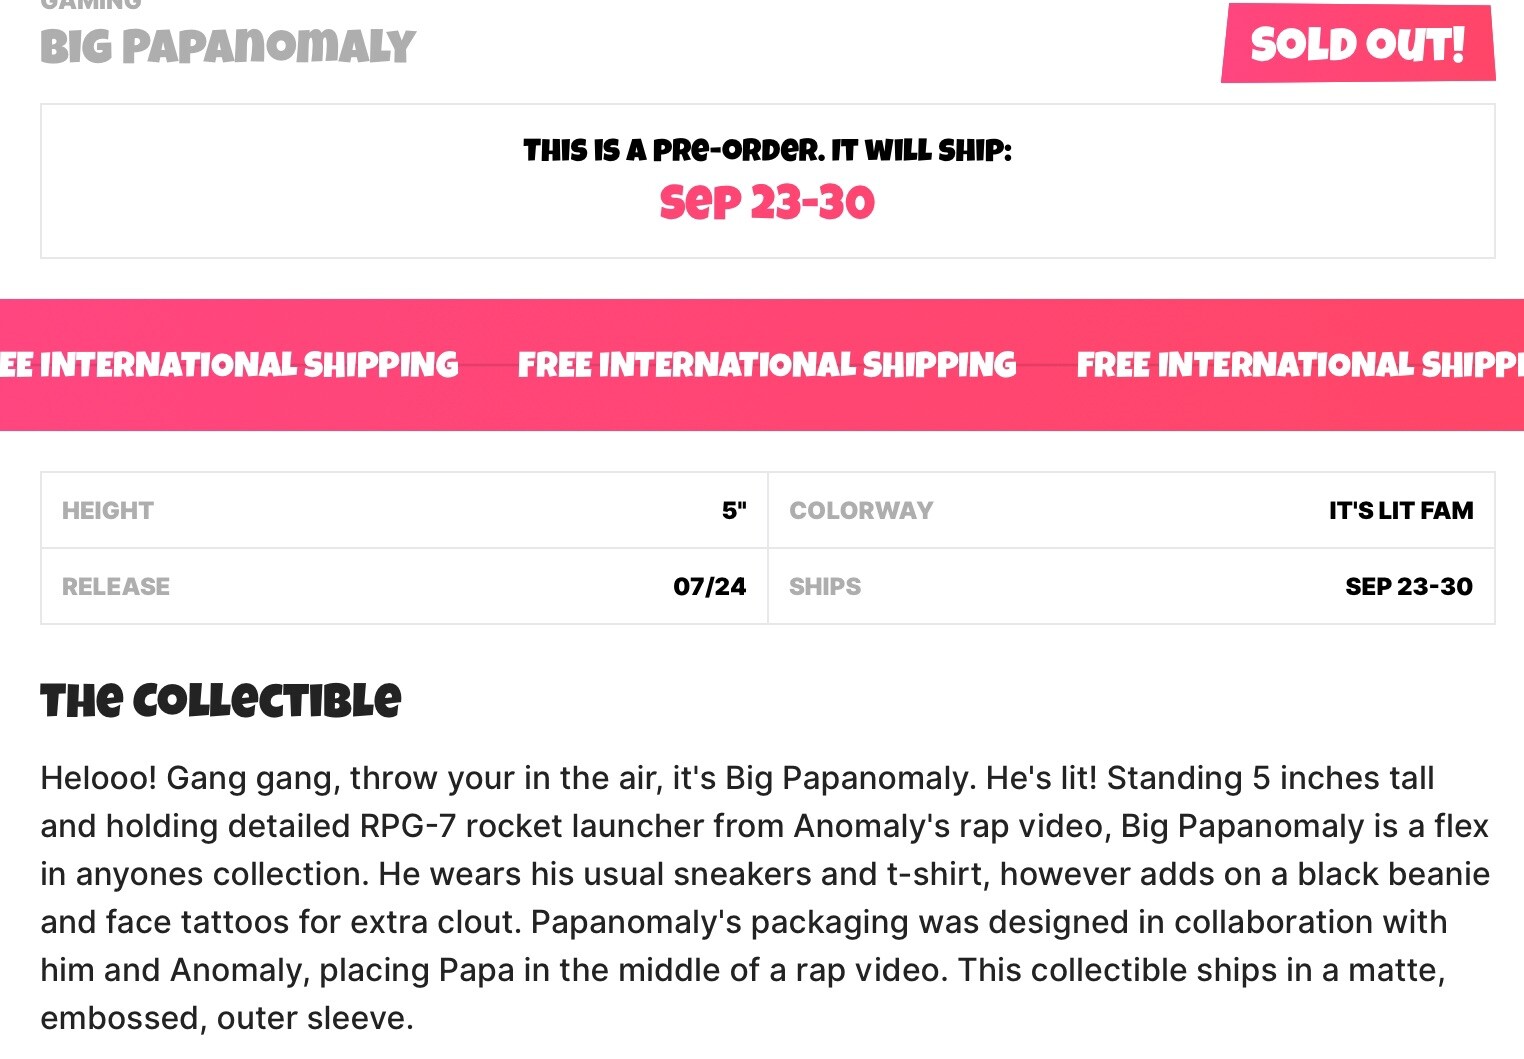Select the Colorway label
The image size is (1524, 1059).
861,511
